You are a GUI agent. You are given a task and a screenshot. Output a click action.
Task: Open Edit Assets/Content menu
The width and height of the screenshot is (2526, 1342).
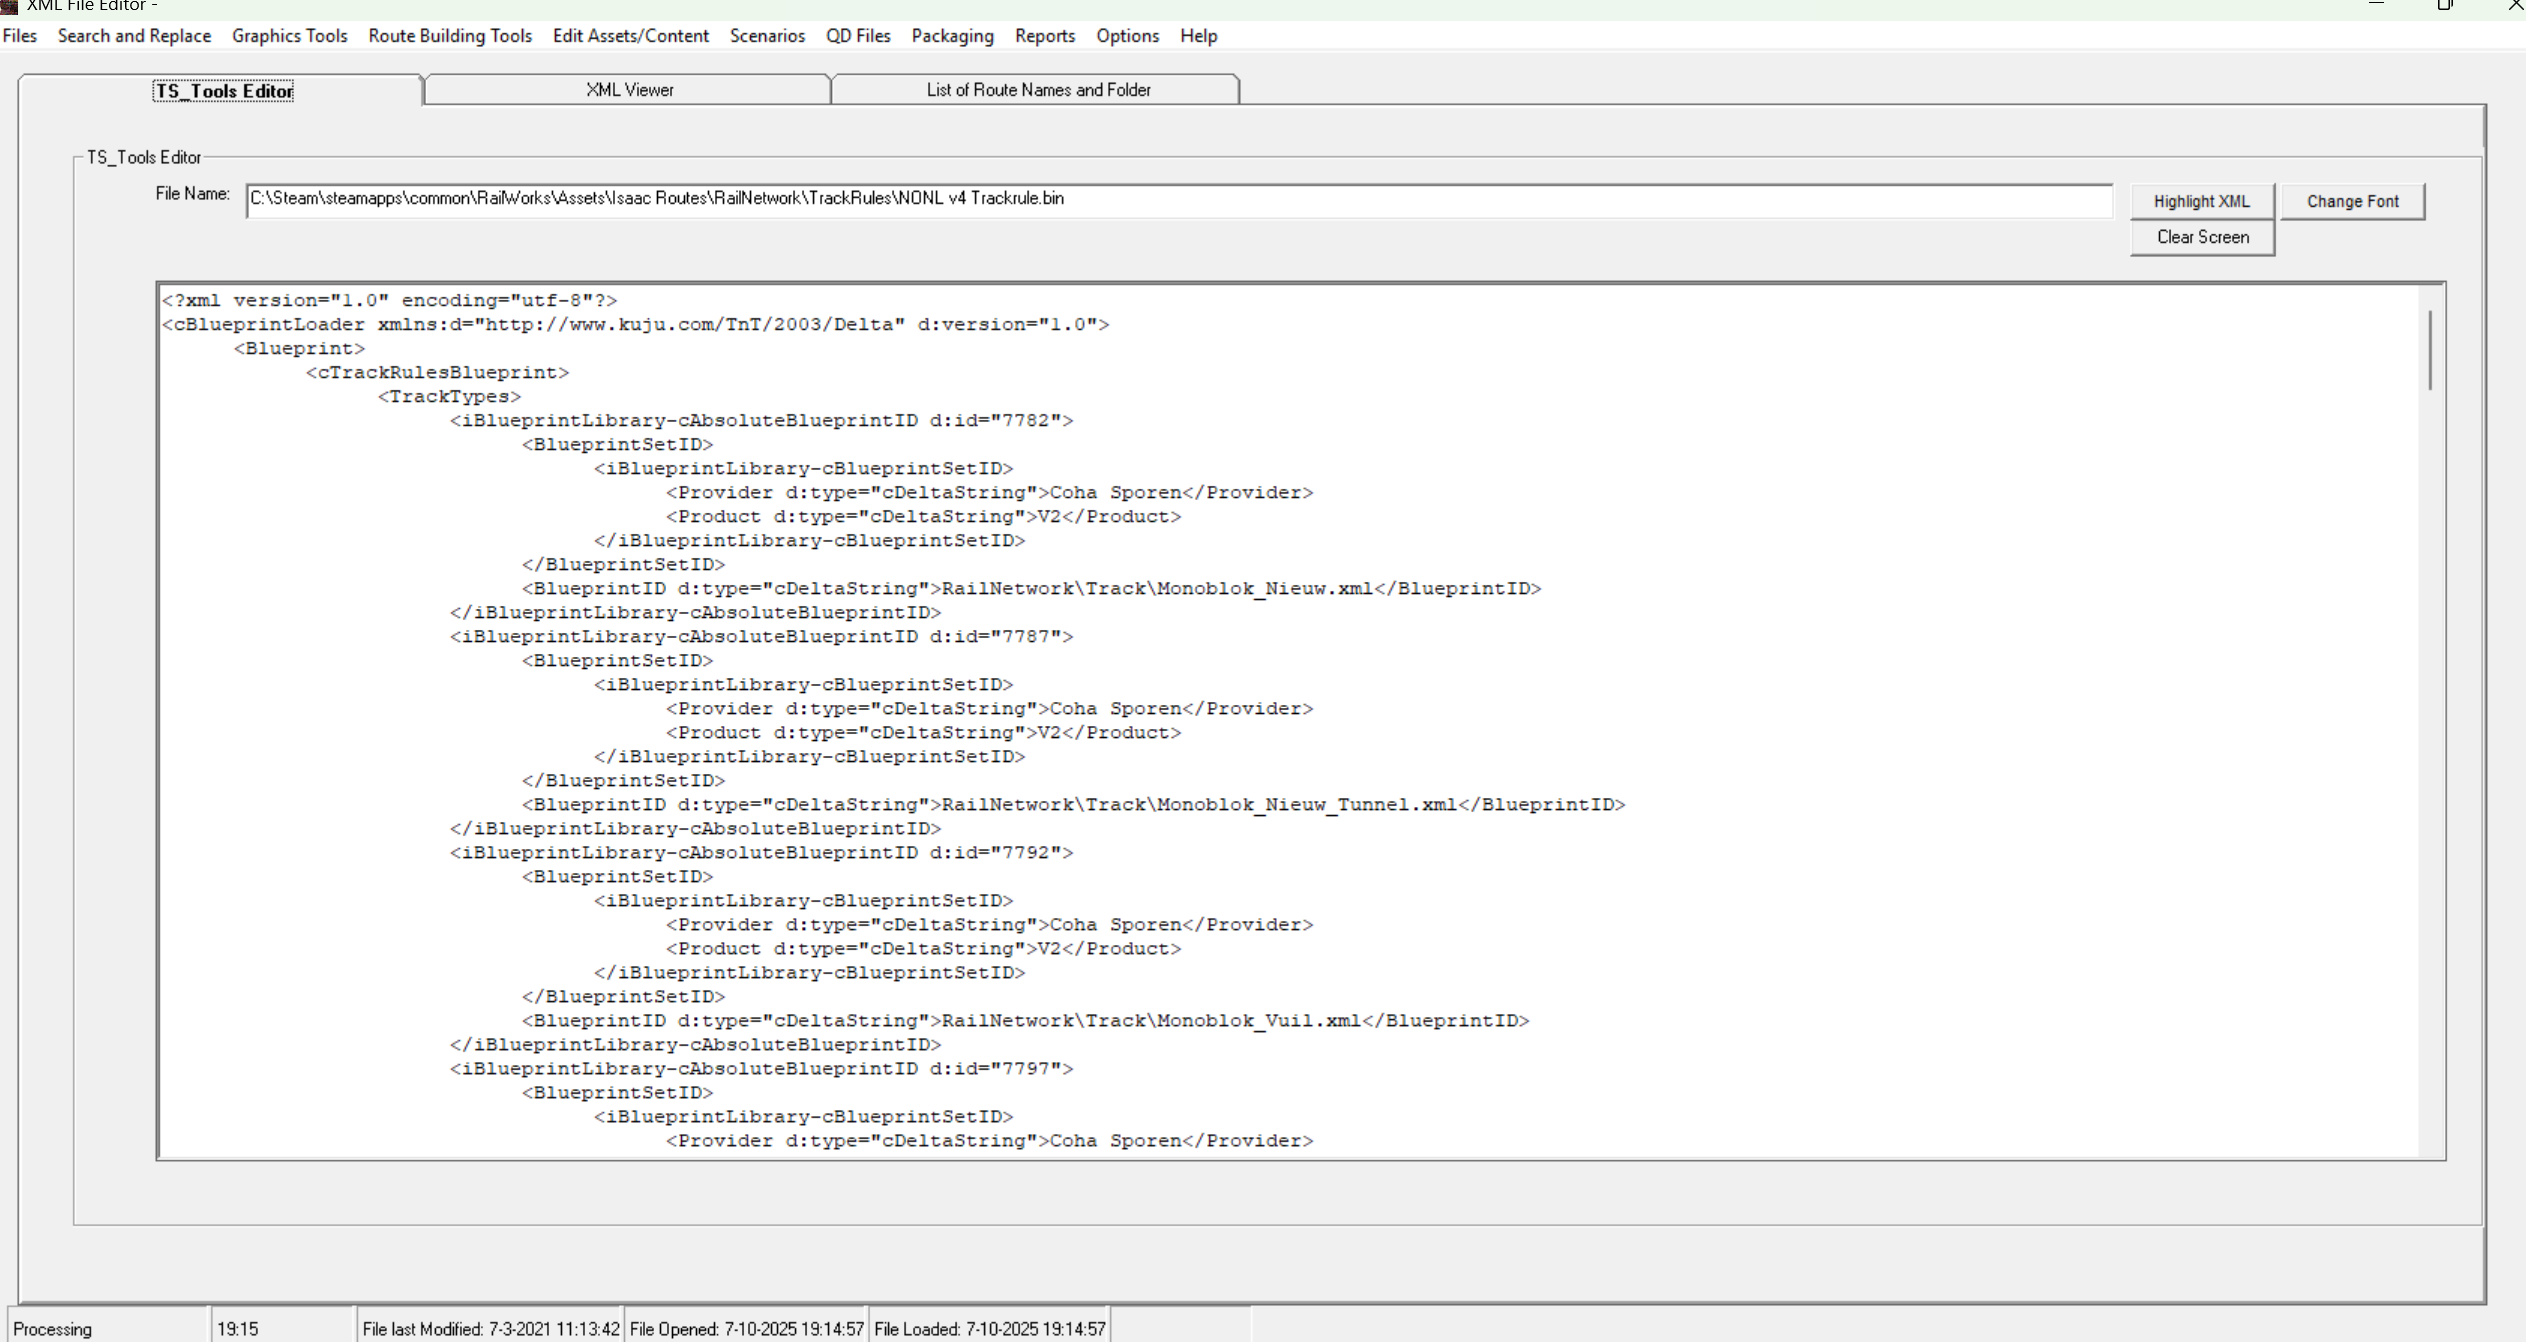(x=630, y=36)
